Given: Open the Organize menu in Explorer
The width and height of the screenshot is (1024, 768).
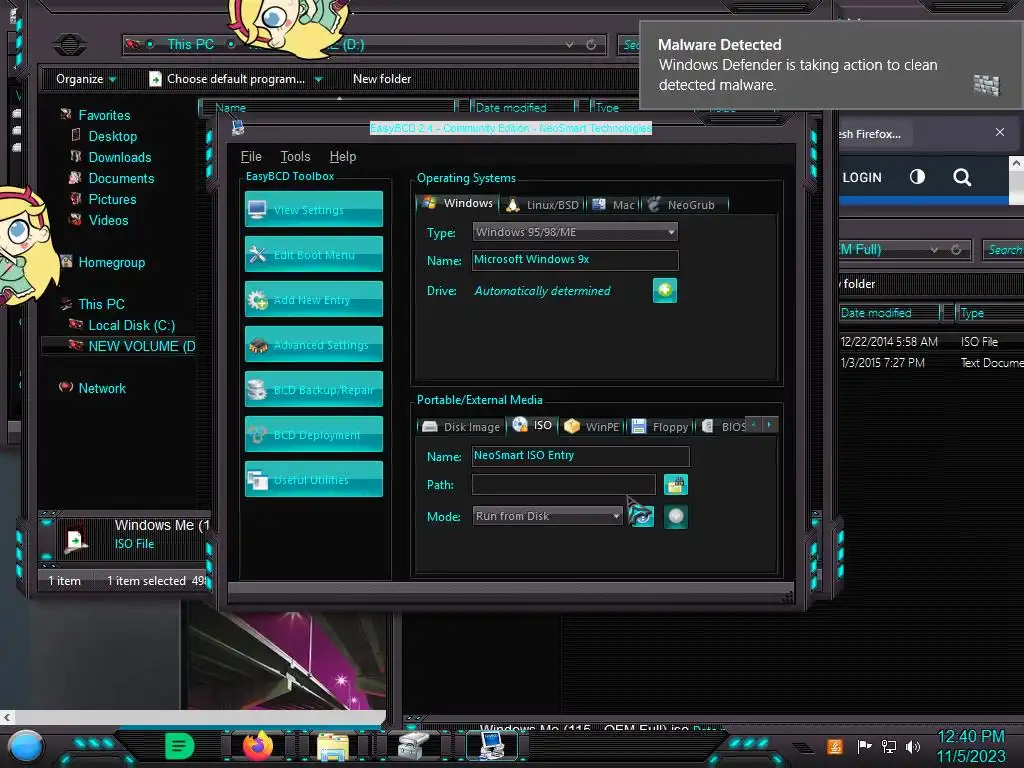Looking at the screenshot, I should coord(86,79).
